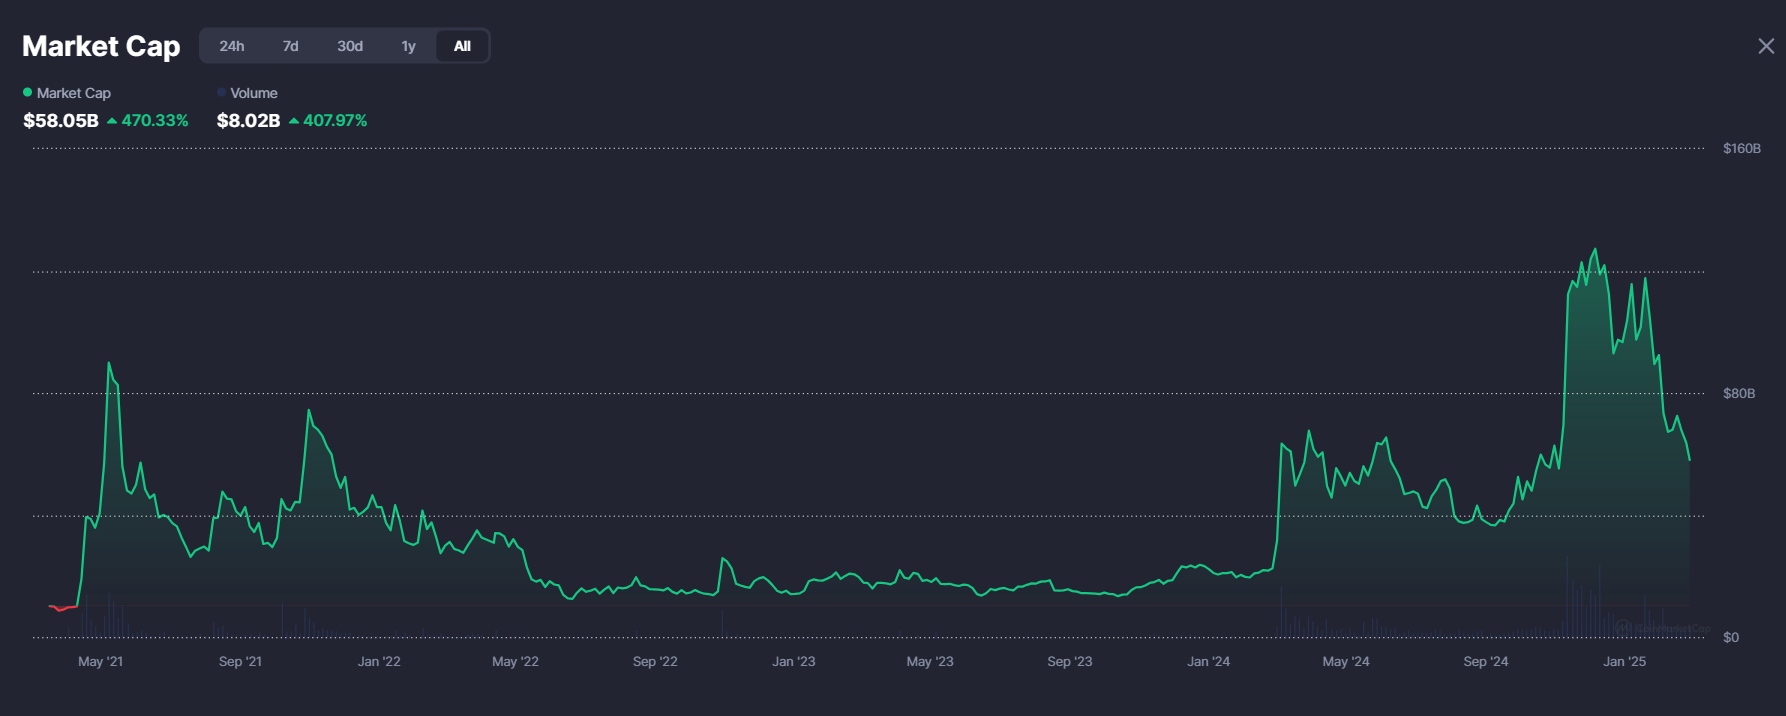Choose the 1y time range

point(408,46)
